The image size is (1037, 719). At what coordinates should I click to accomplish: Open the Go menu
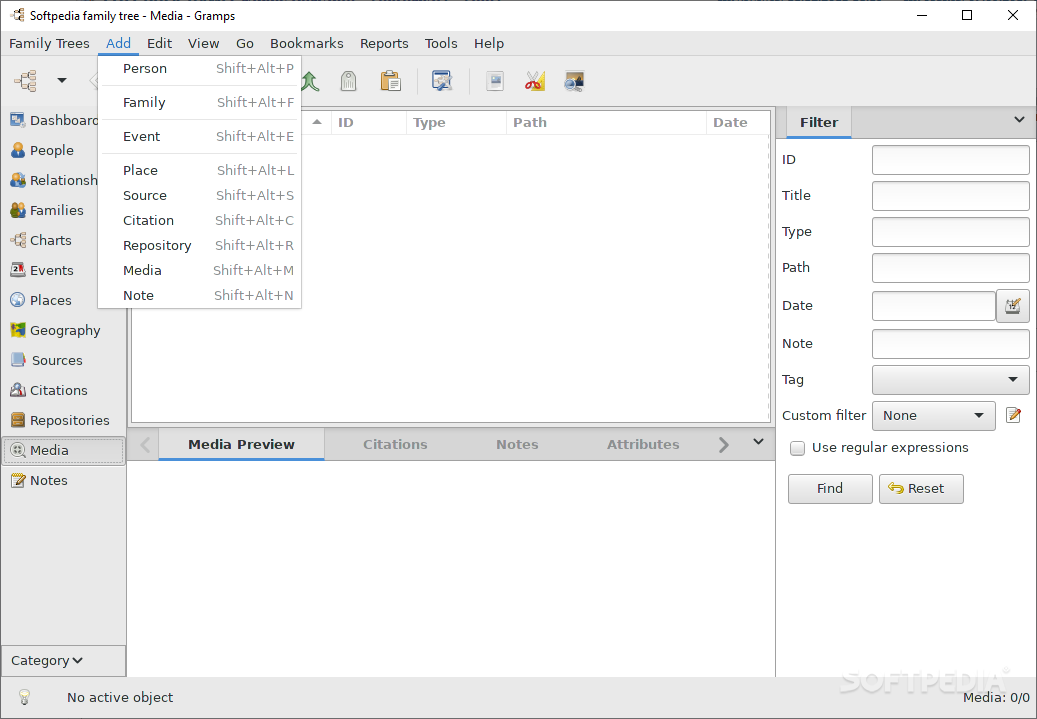245,44
